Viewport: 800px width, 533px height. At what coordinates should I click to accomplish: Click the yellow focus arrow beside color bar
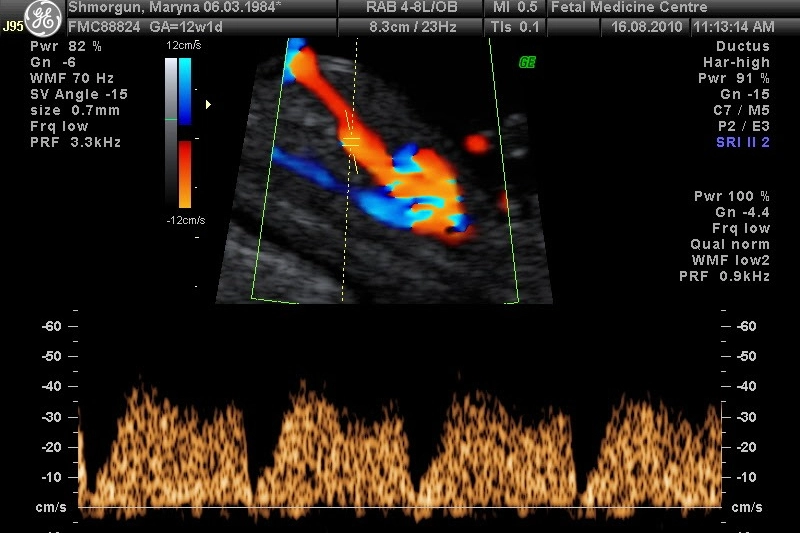208,105
